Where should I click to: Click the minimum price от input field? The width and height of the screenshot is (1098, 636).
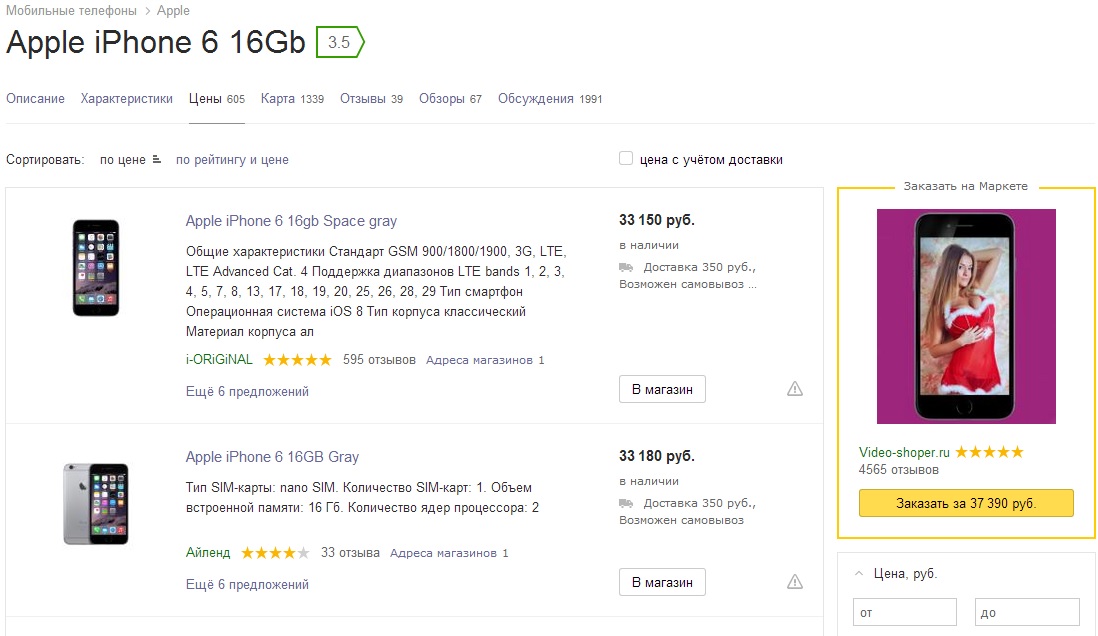905,612
